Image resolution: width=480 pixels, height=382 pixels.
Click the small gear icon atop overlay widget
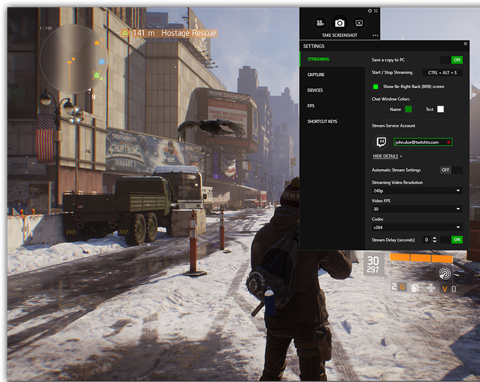370,11
